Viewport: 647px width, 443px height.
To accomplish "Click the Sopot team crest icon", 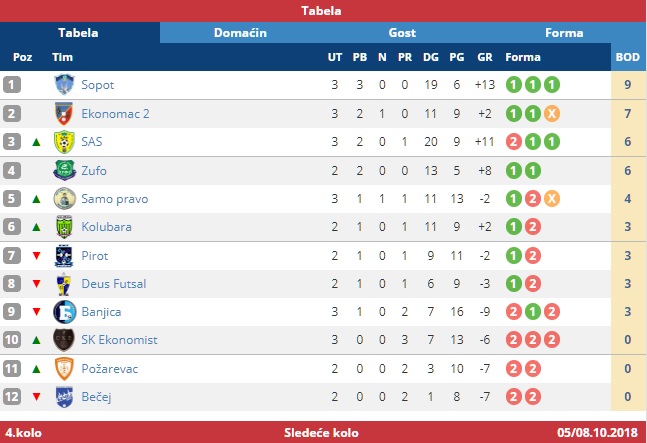I will (x=64, y=85).
